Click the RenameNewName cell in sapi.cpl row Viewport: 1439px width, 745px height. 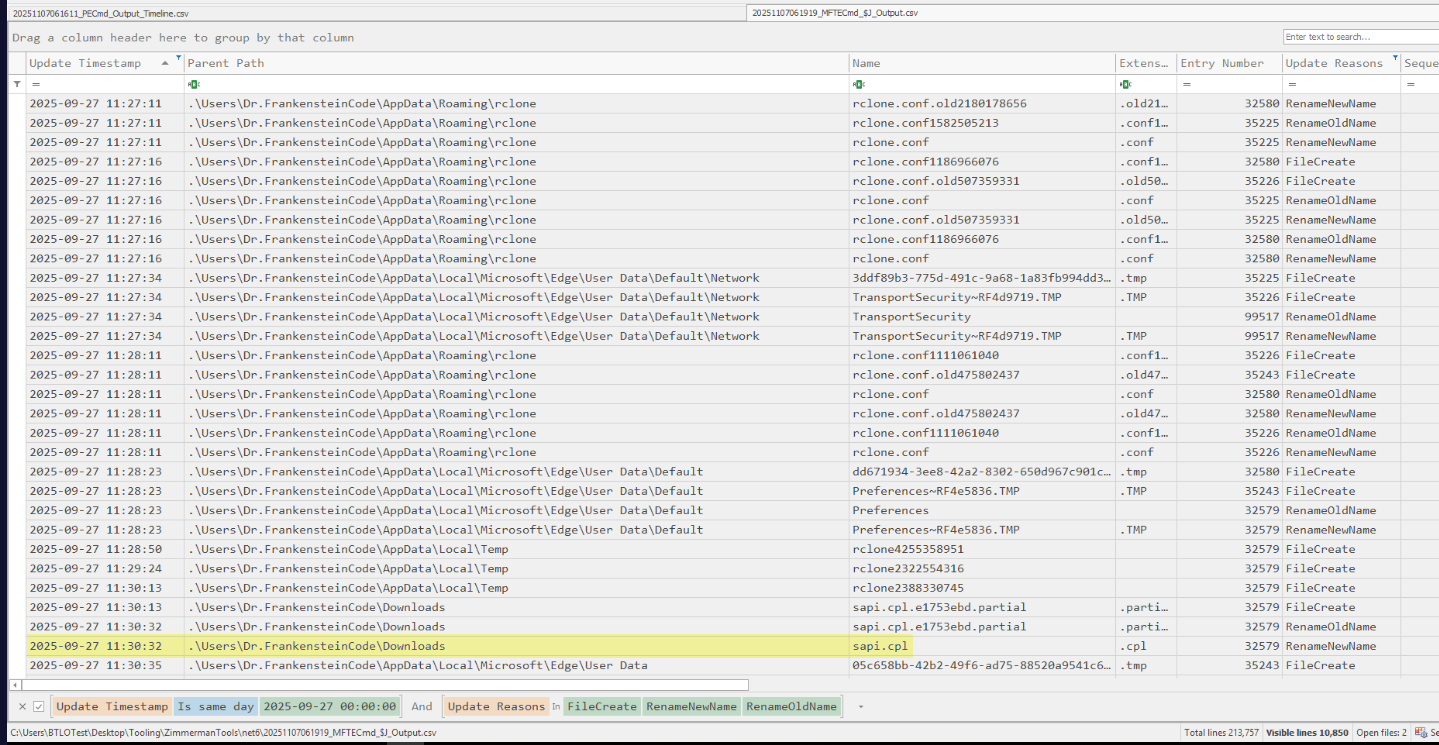click(x=1341, y=646)
